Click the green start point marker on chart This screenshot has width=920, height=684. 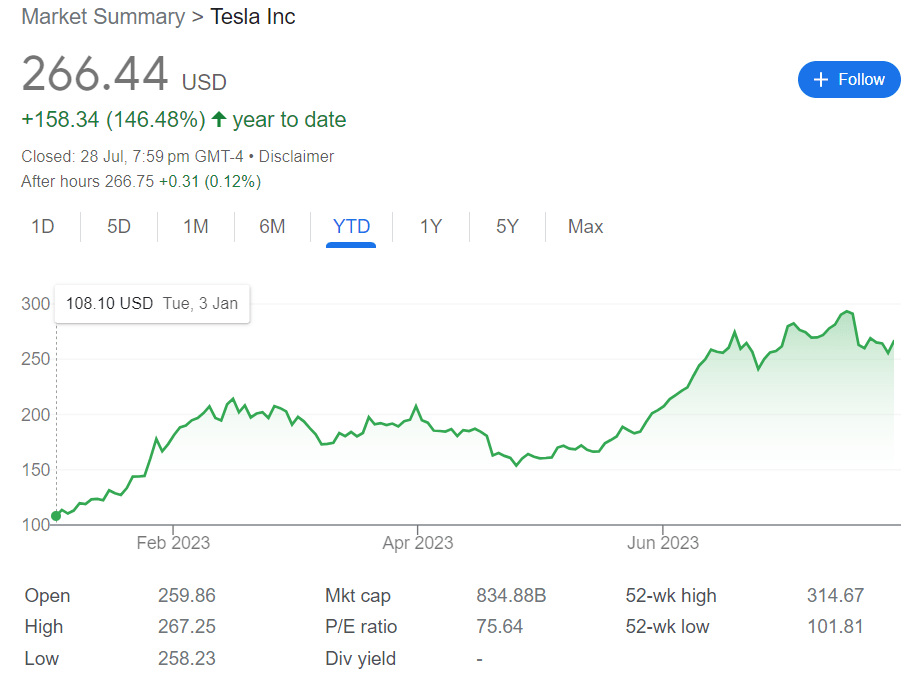(x=56, y=516)
